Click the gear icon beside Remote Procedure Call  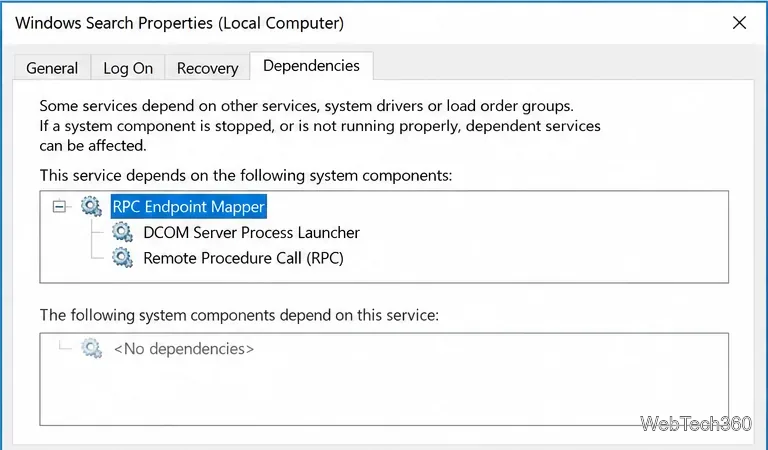(x=122, y=258)
